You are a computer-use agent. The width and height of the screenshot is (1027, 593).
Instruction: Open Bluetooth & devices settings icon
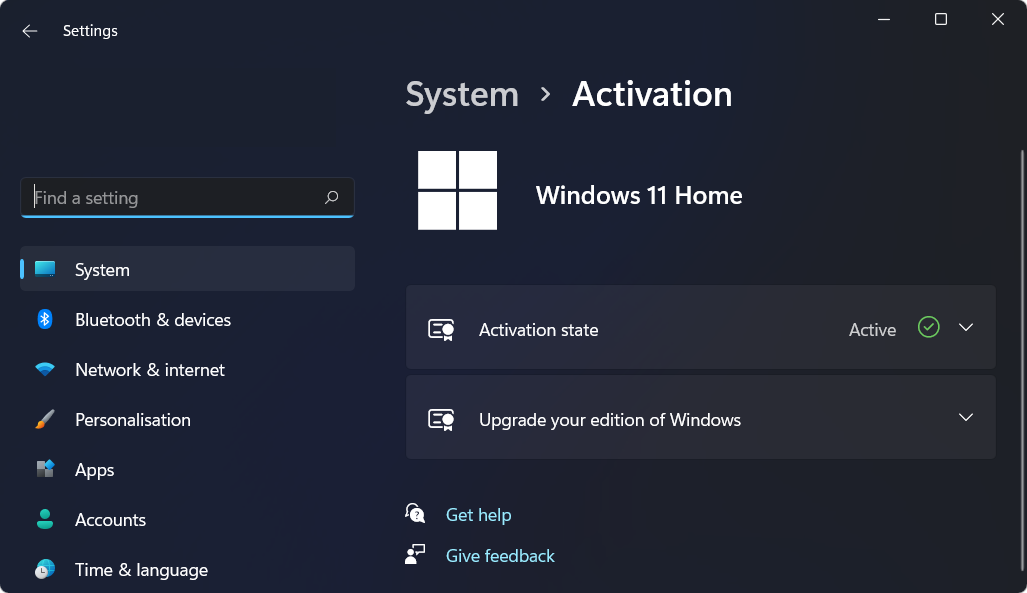coord(45,319)
